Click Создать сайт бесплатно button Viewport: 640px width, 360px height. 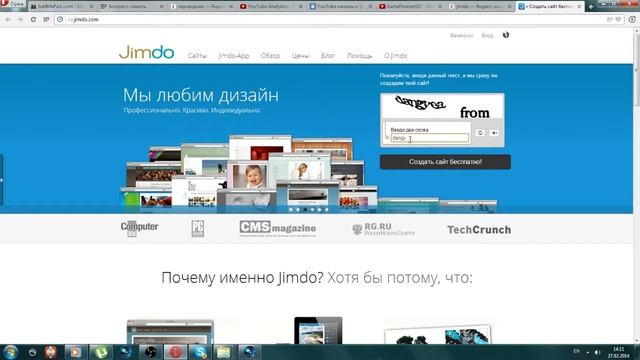[x=445, y=162]
